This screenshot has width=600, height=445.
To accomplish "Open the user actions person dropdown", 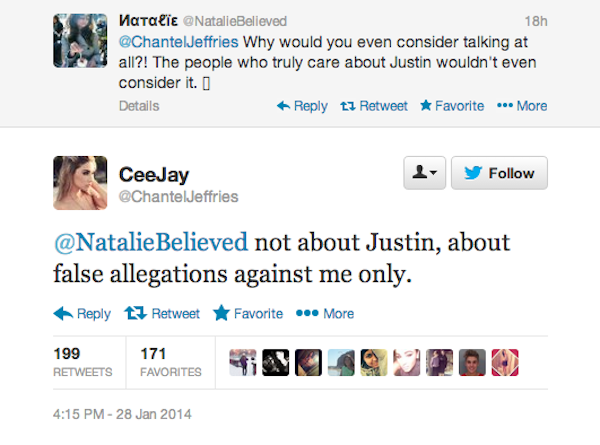I will click(422, 173).
